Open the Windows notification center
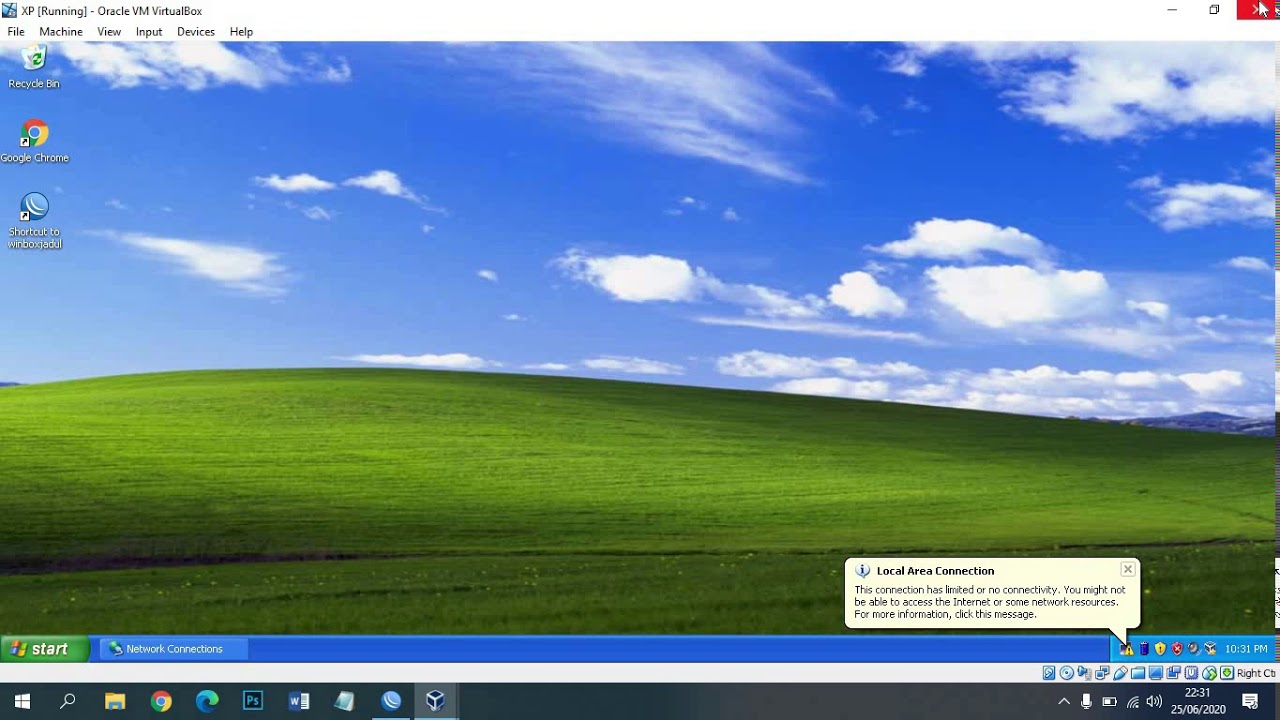Viewport: 1280px width, 720px height. coord(1250,702)
